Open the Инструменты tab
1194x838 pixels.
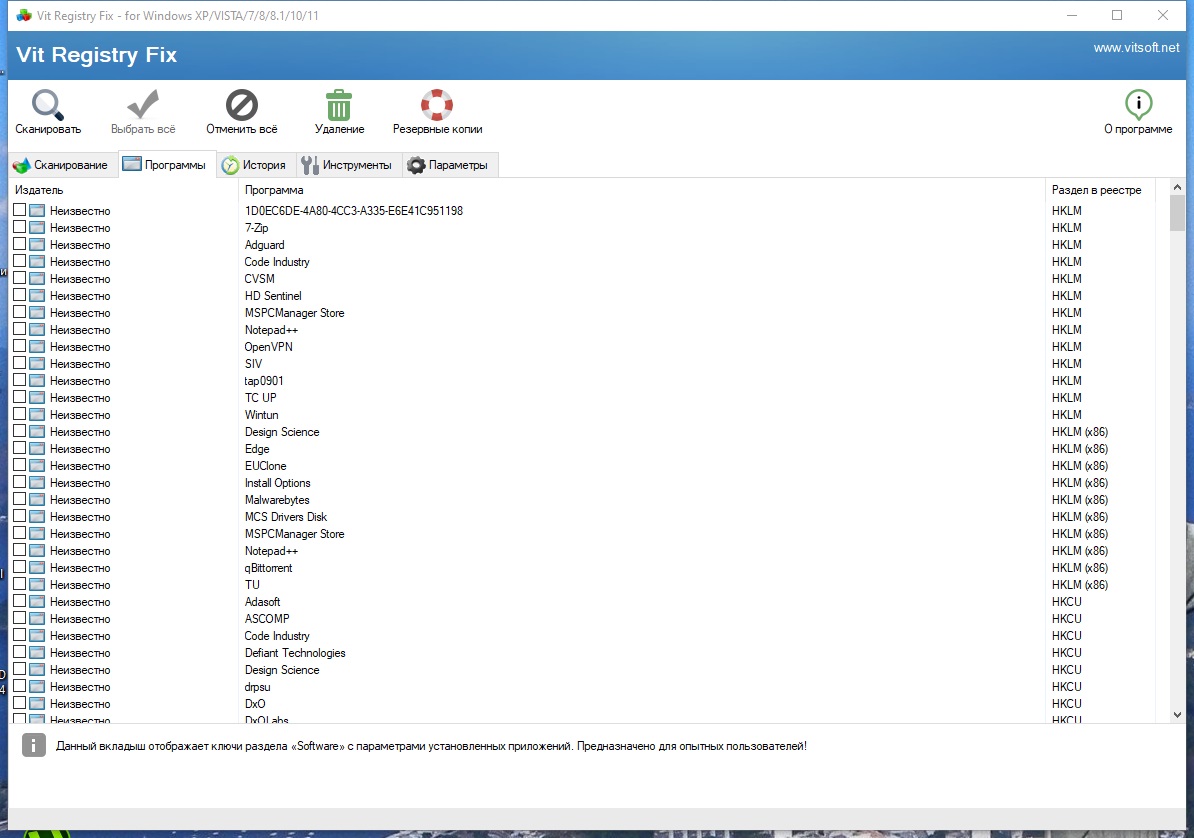point(347,165)
